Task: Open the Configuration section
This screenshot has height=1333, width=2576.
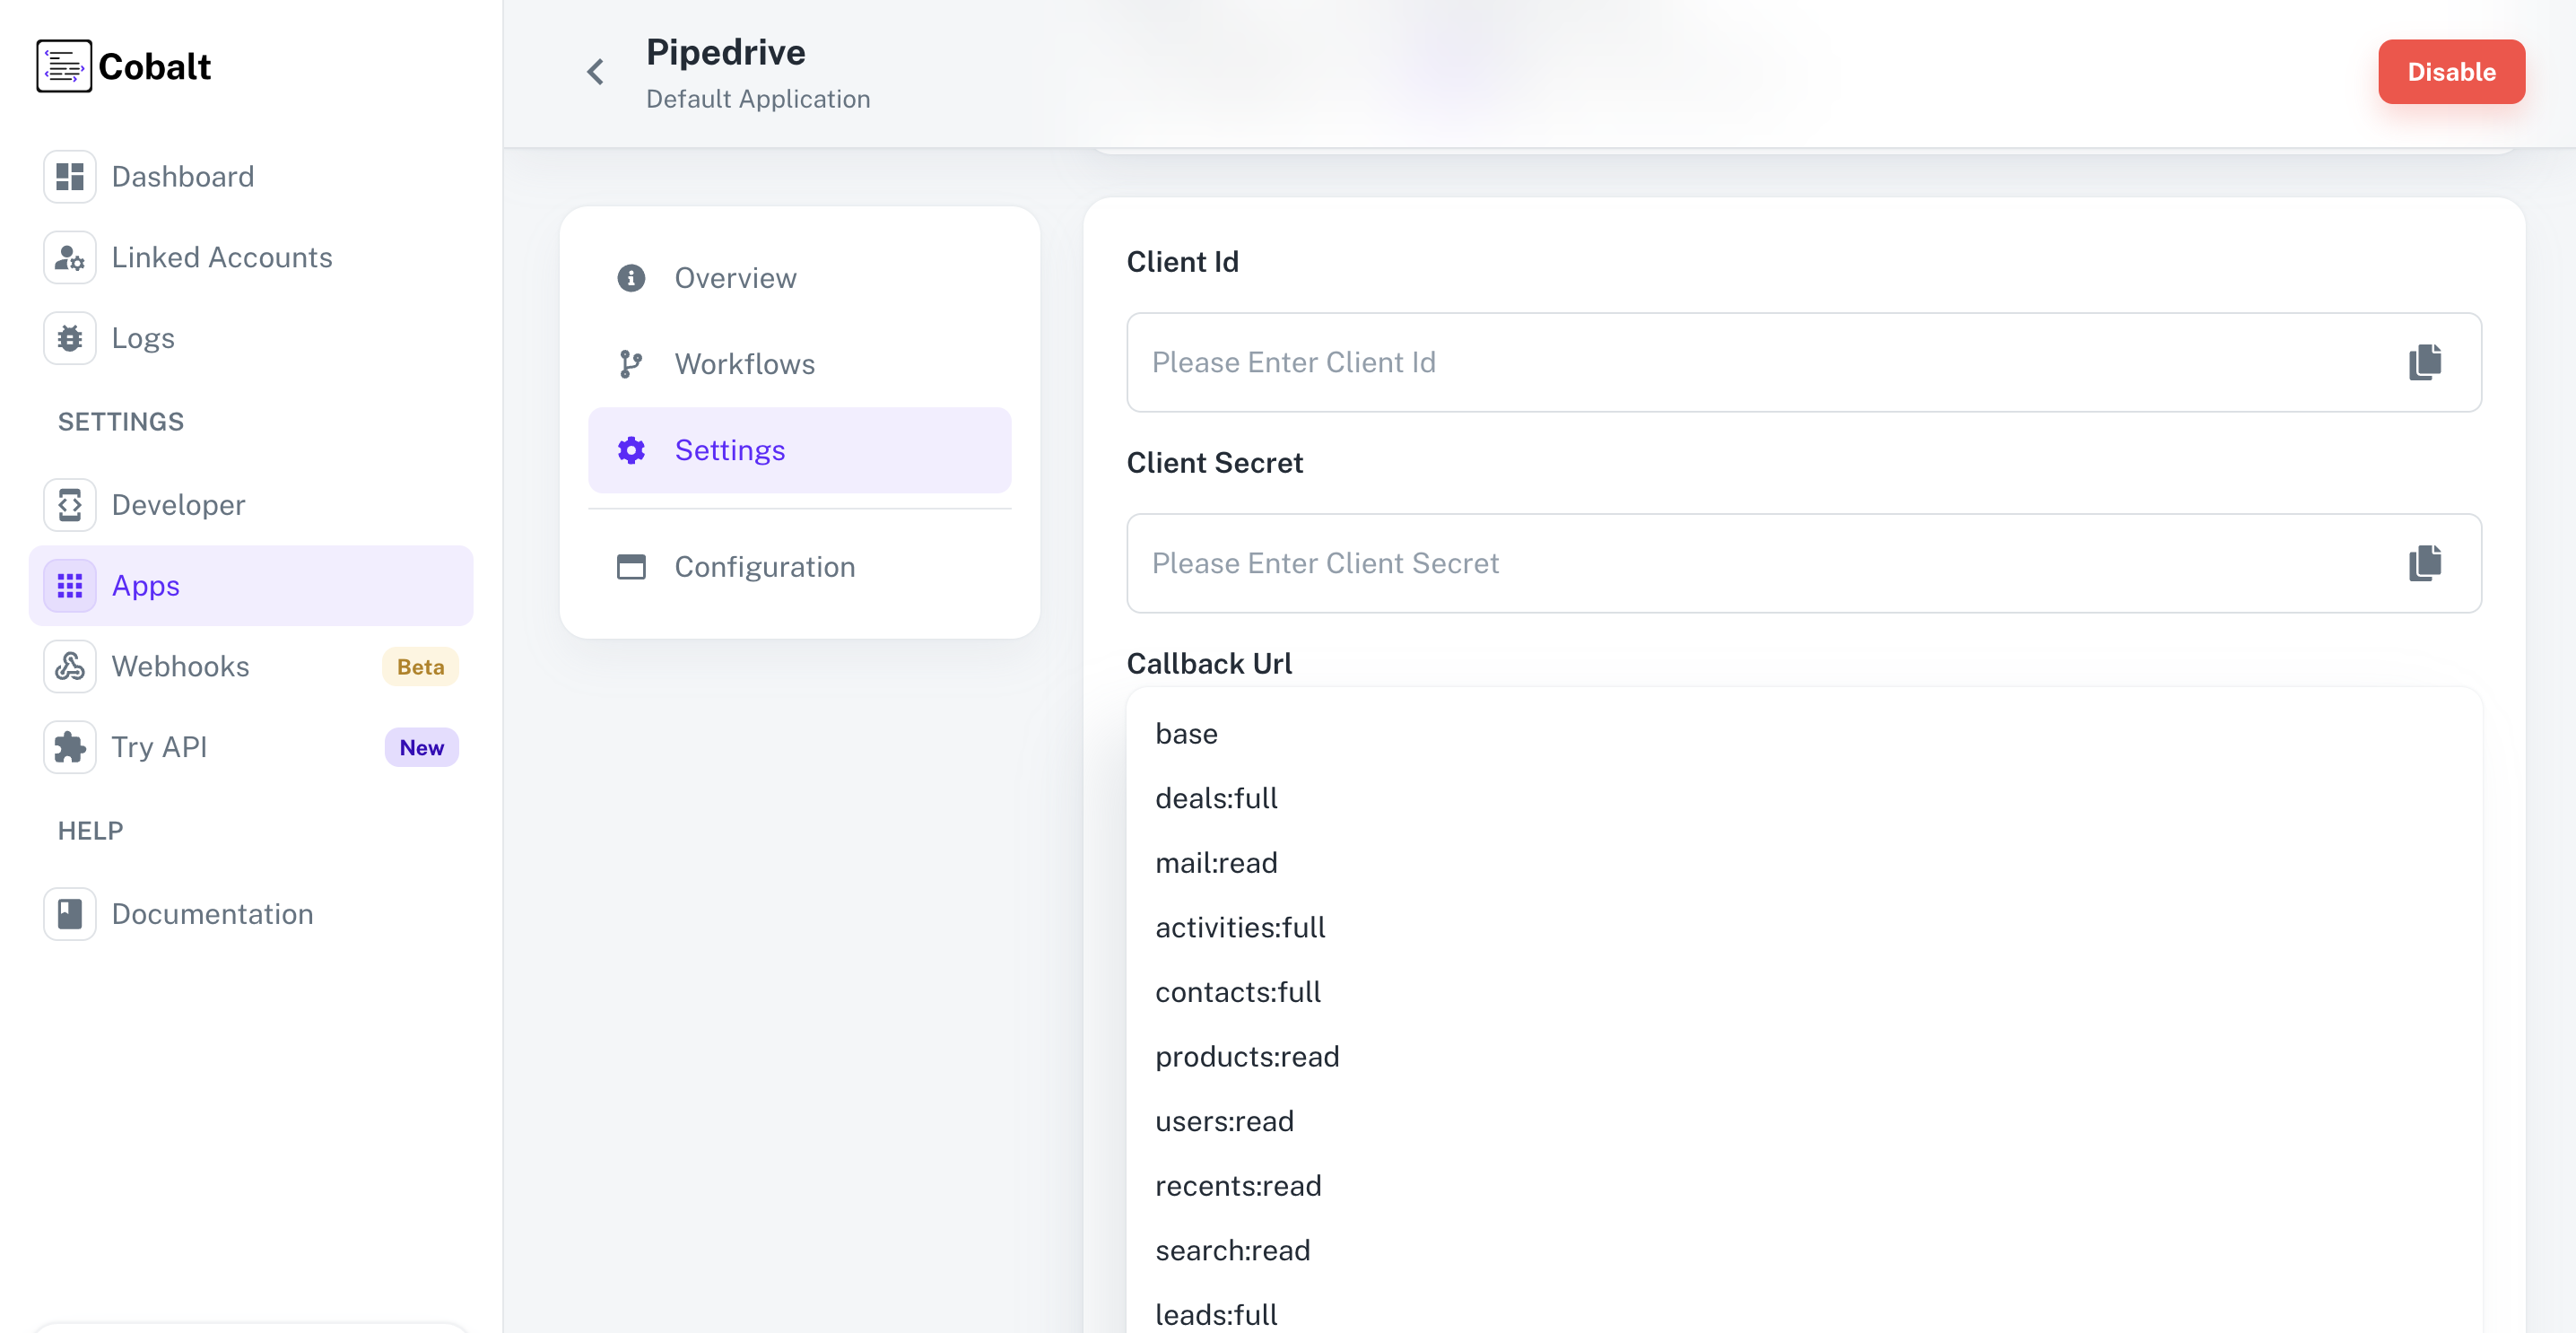Action: (x=764, y=567)
